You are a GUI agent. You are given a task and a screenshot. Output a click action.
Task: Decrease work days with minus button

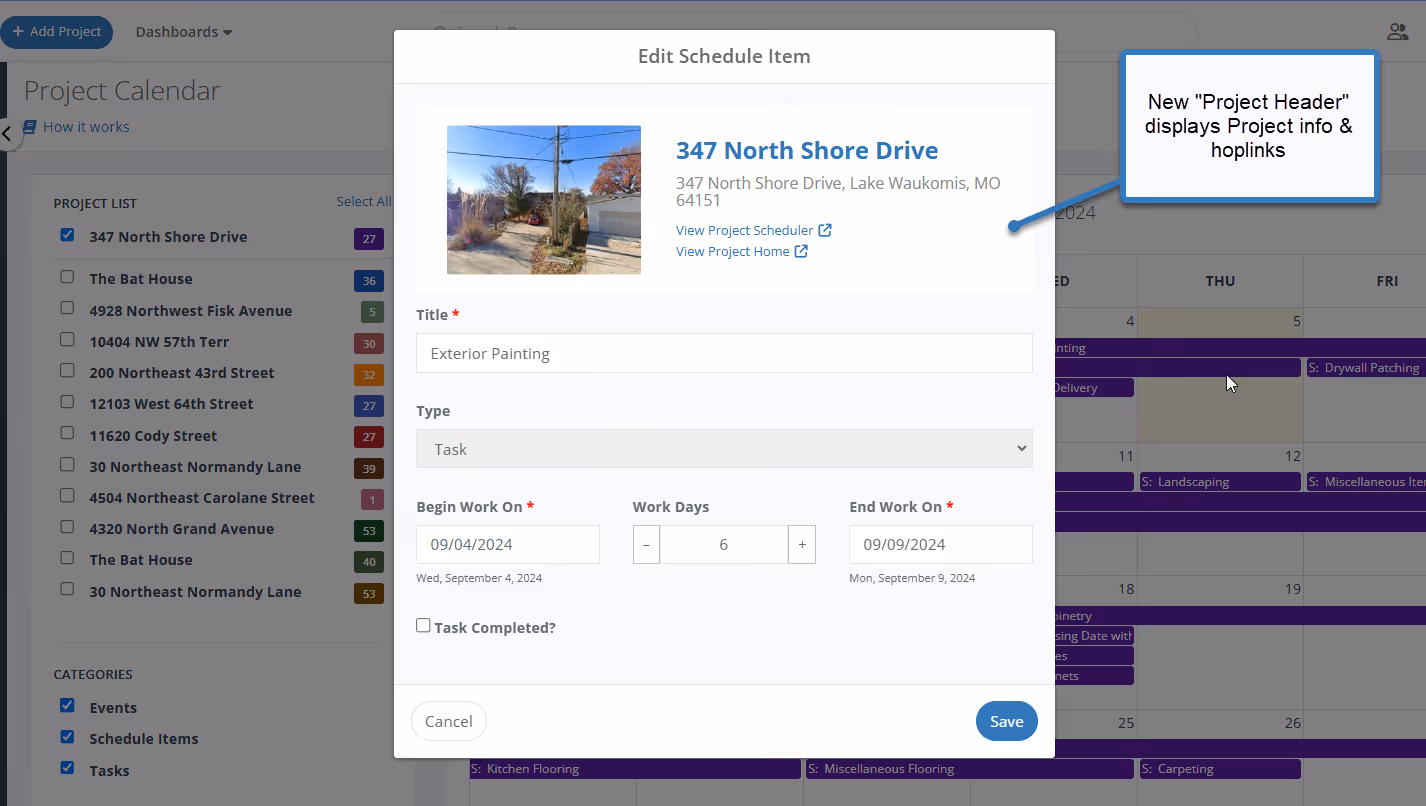click(646, 545)
